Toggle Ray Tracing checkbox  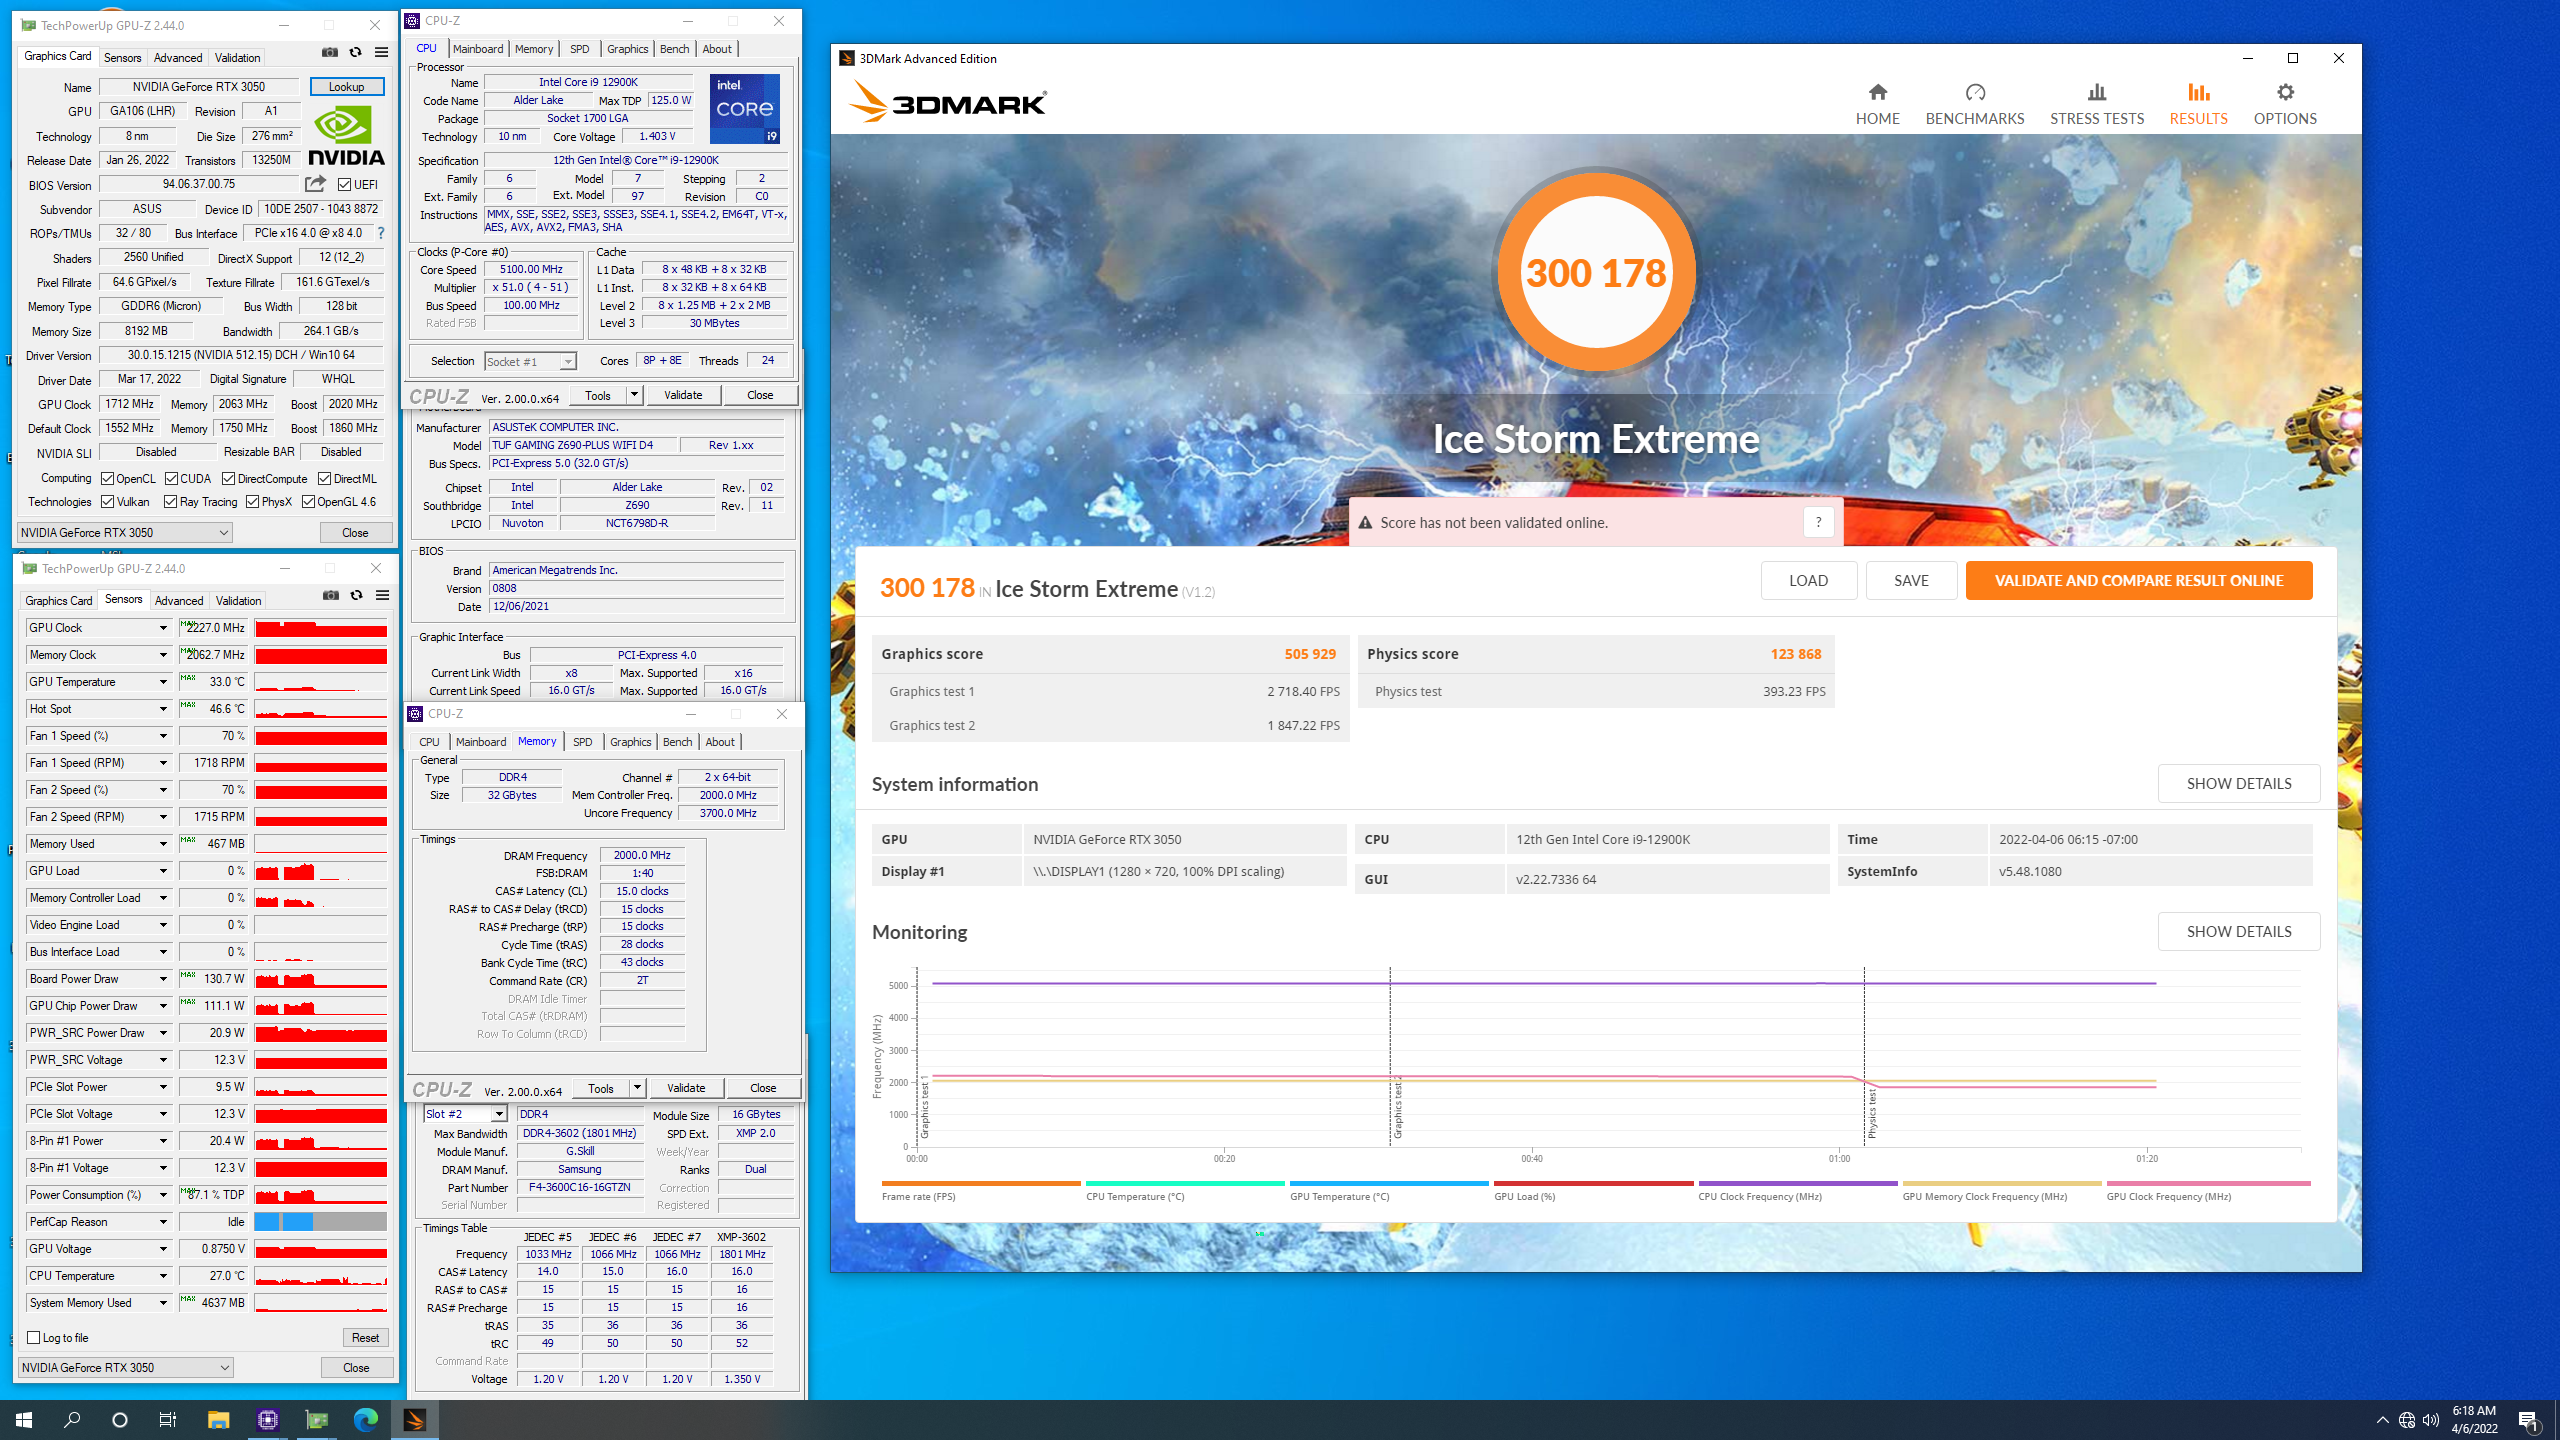pos(171,502)
